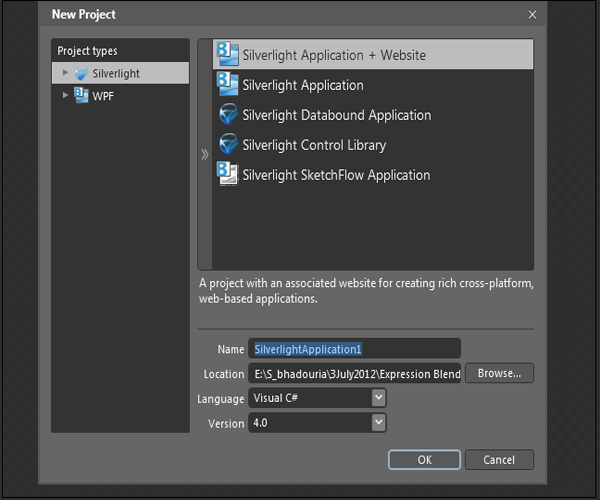Click the WPF project type icon

coord(82,96)
